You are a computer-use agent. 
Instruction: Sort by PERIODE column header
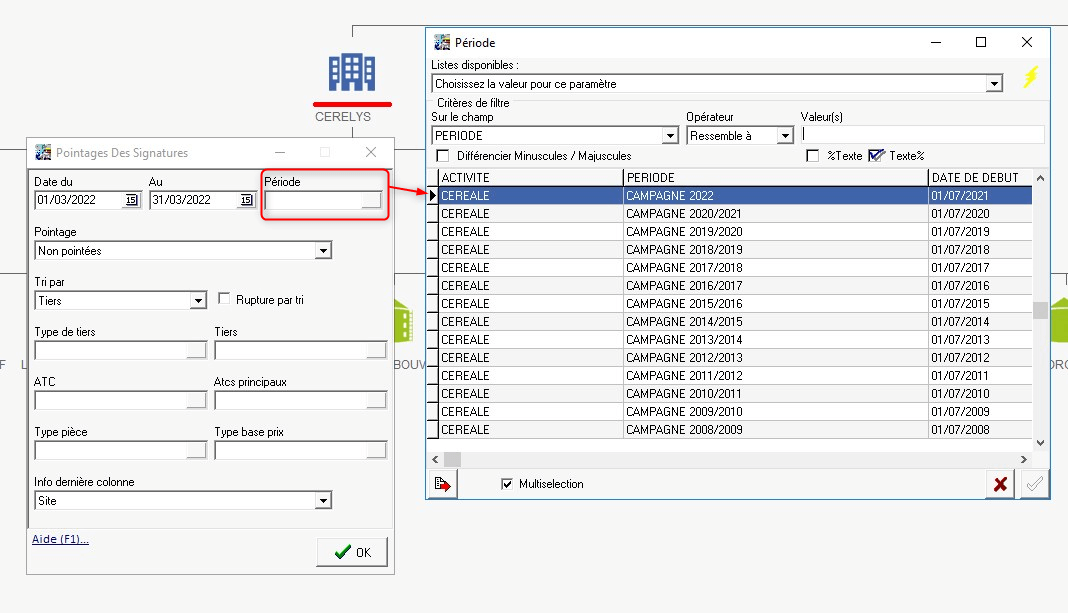click(x=775, y=177)
